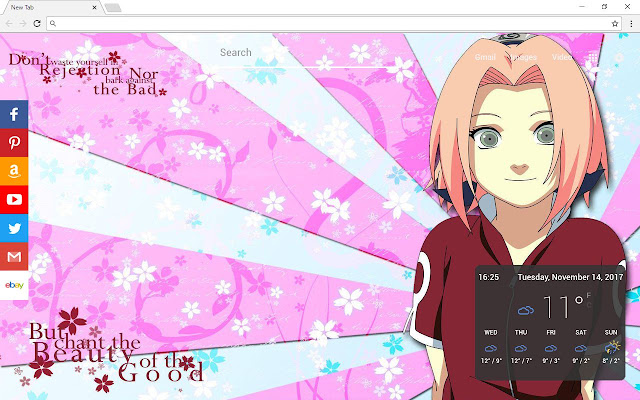Click the 9° / 3° Friday temperatures
The image size is (640, 400).
tap(551, 361)
